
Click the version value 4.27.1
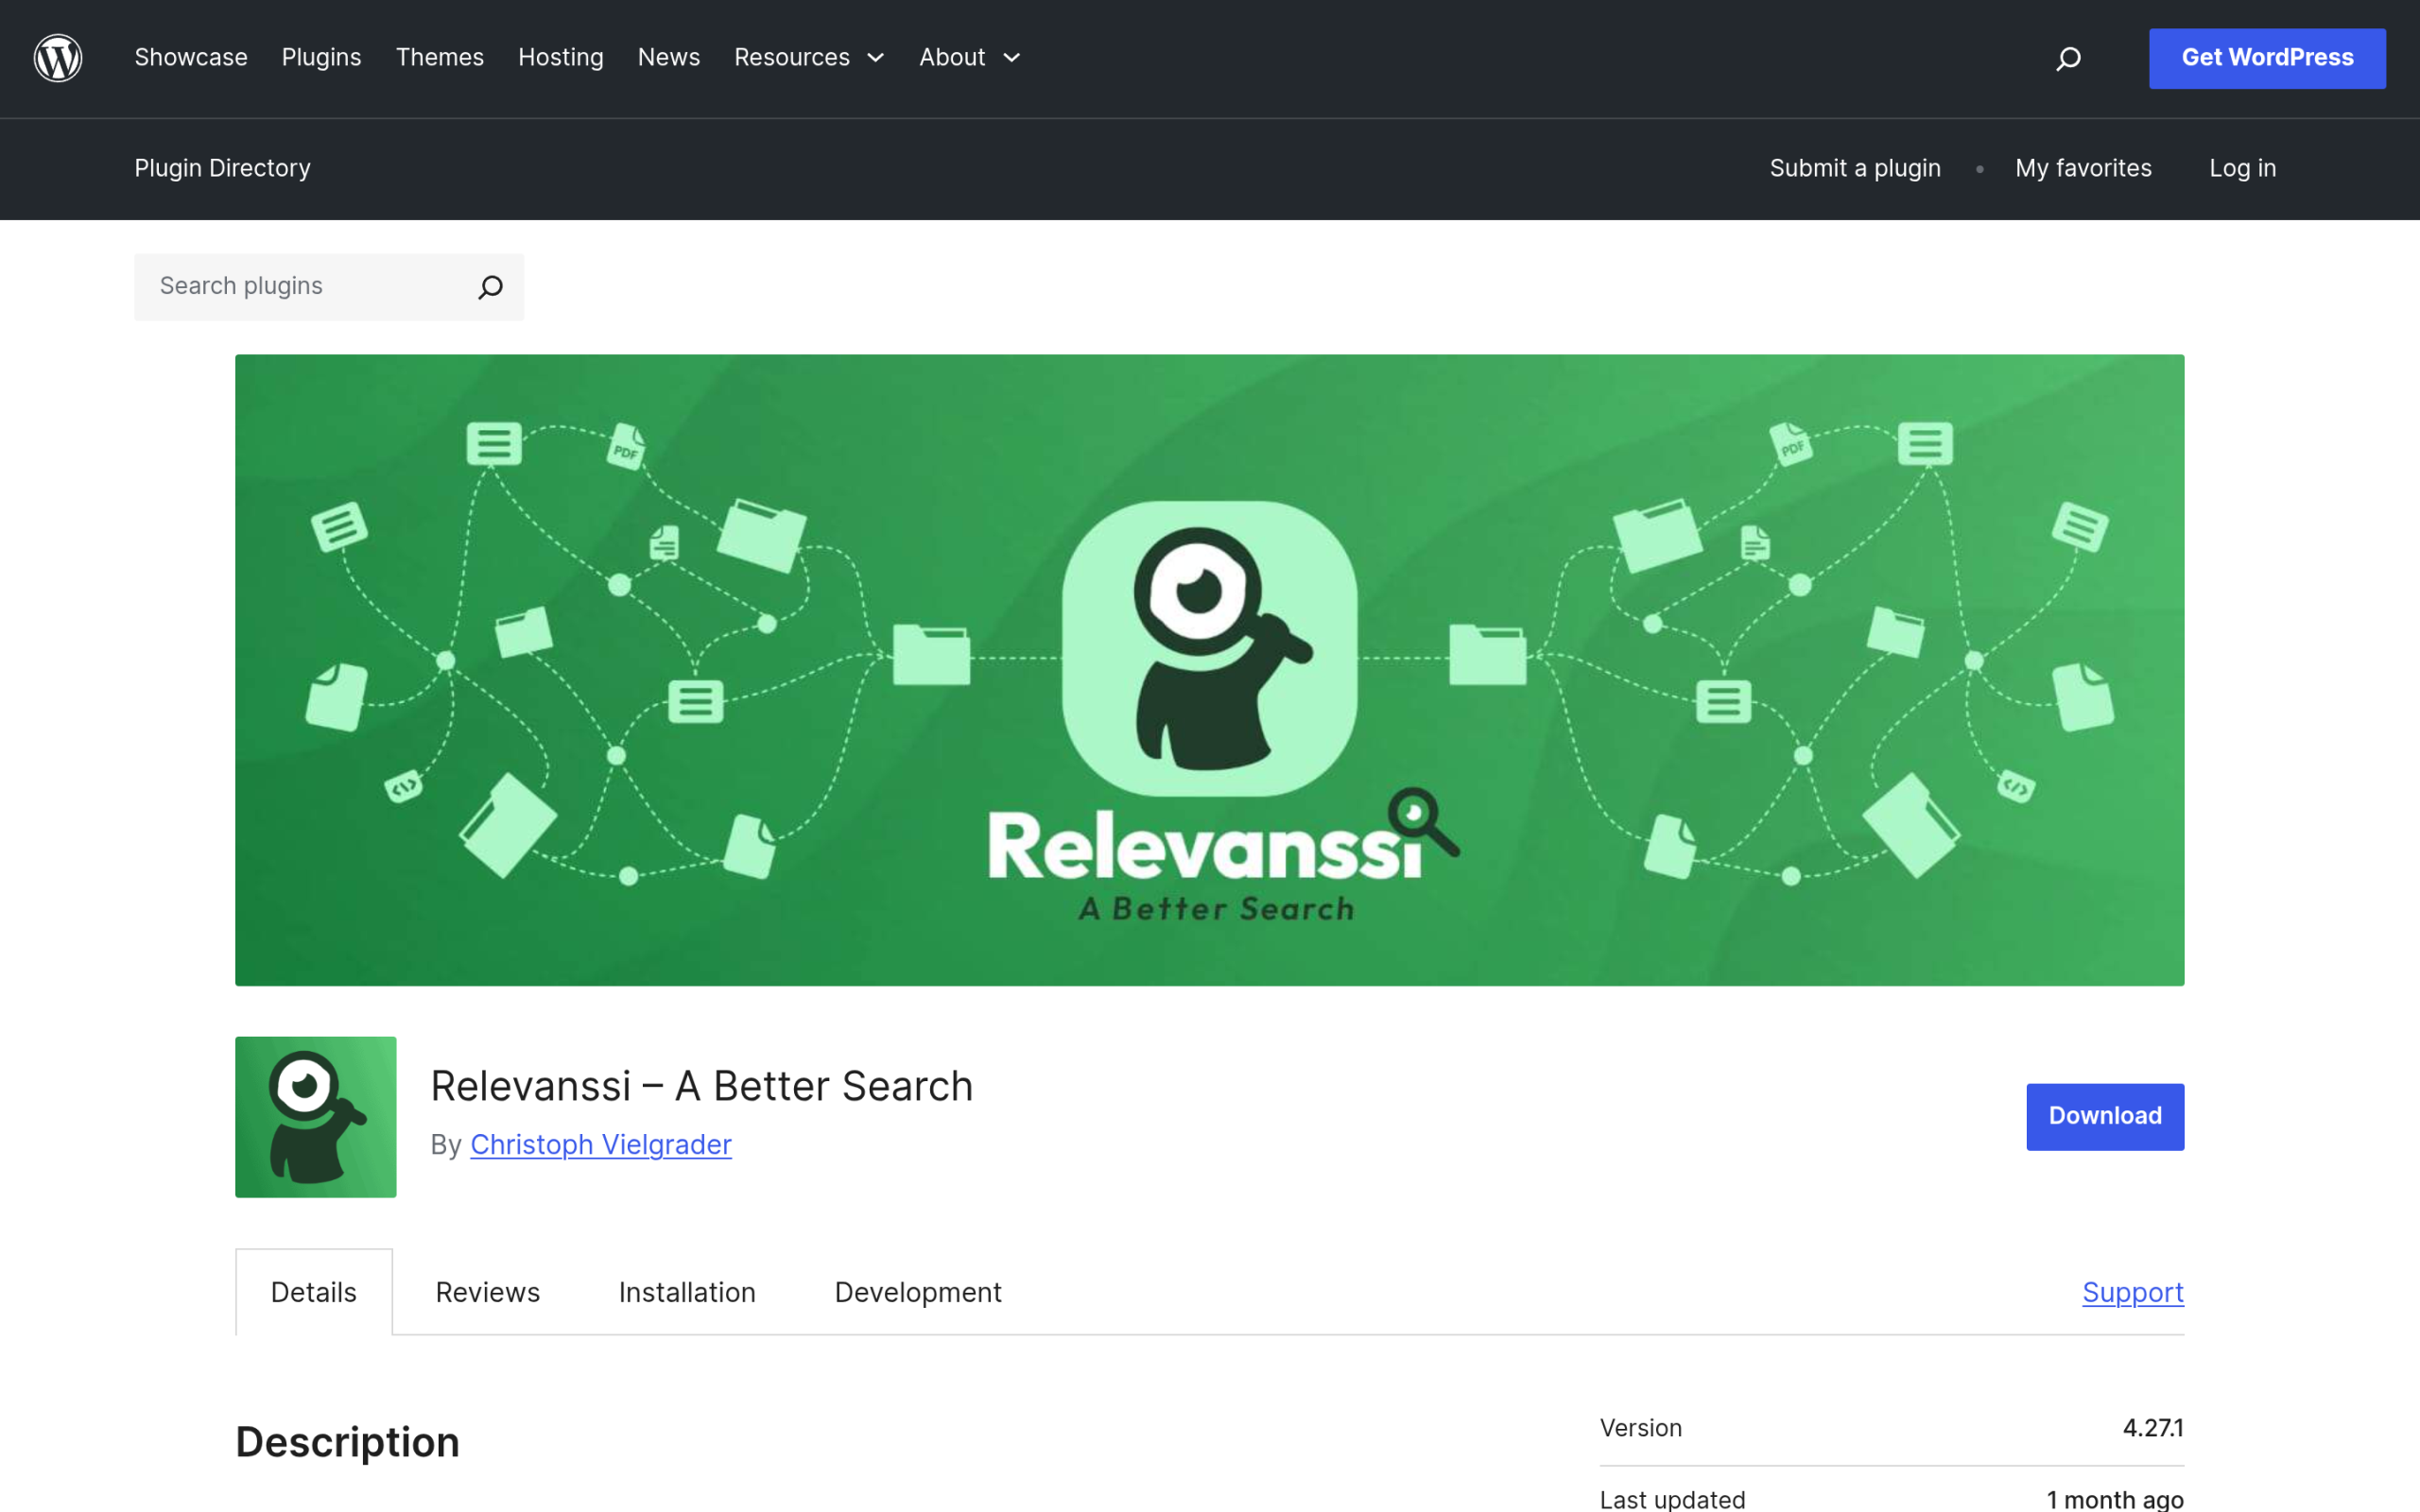[x=2153, y=1428]
